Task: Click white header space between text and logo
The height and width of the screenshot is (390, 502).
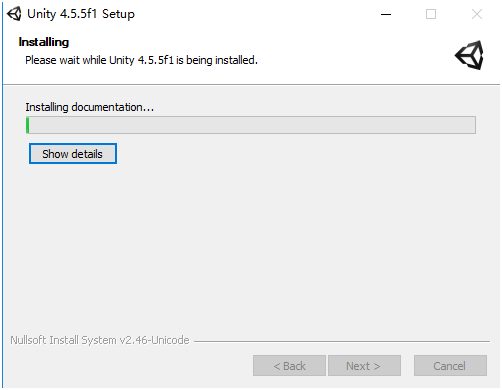Action: coord(353,55)
